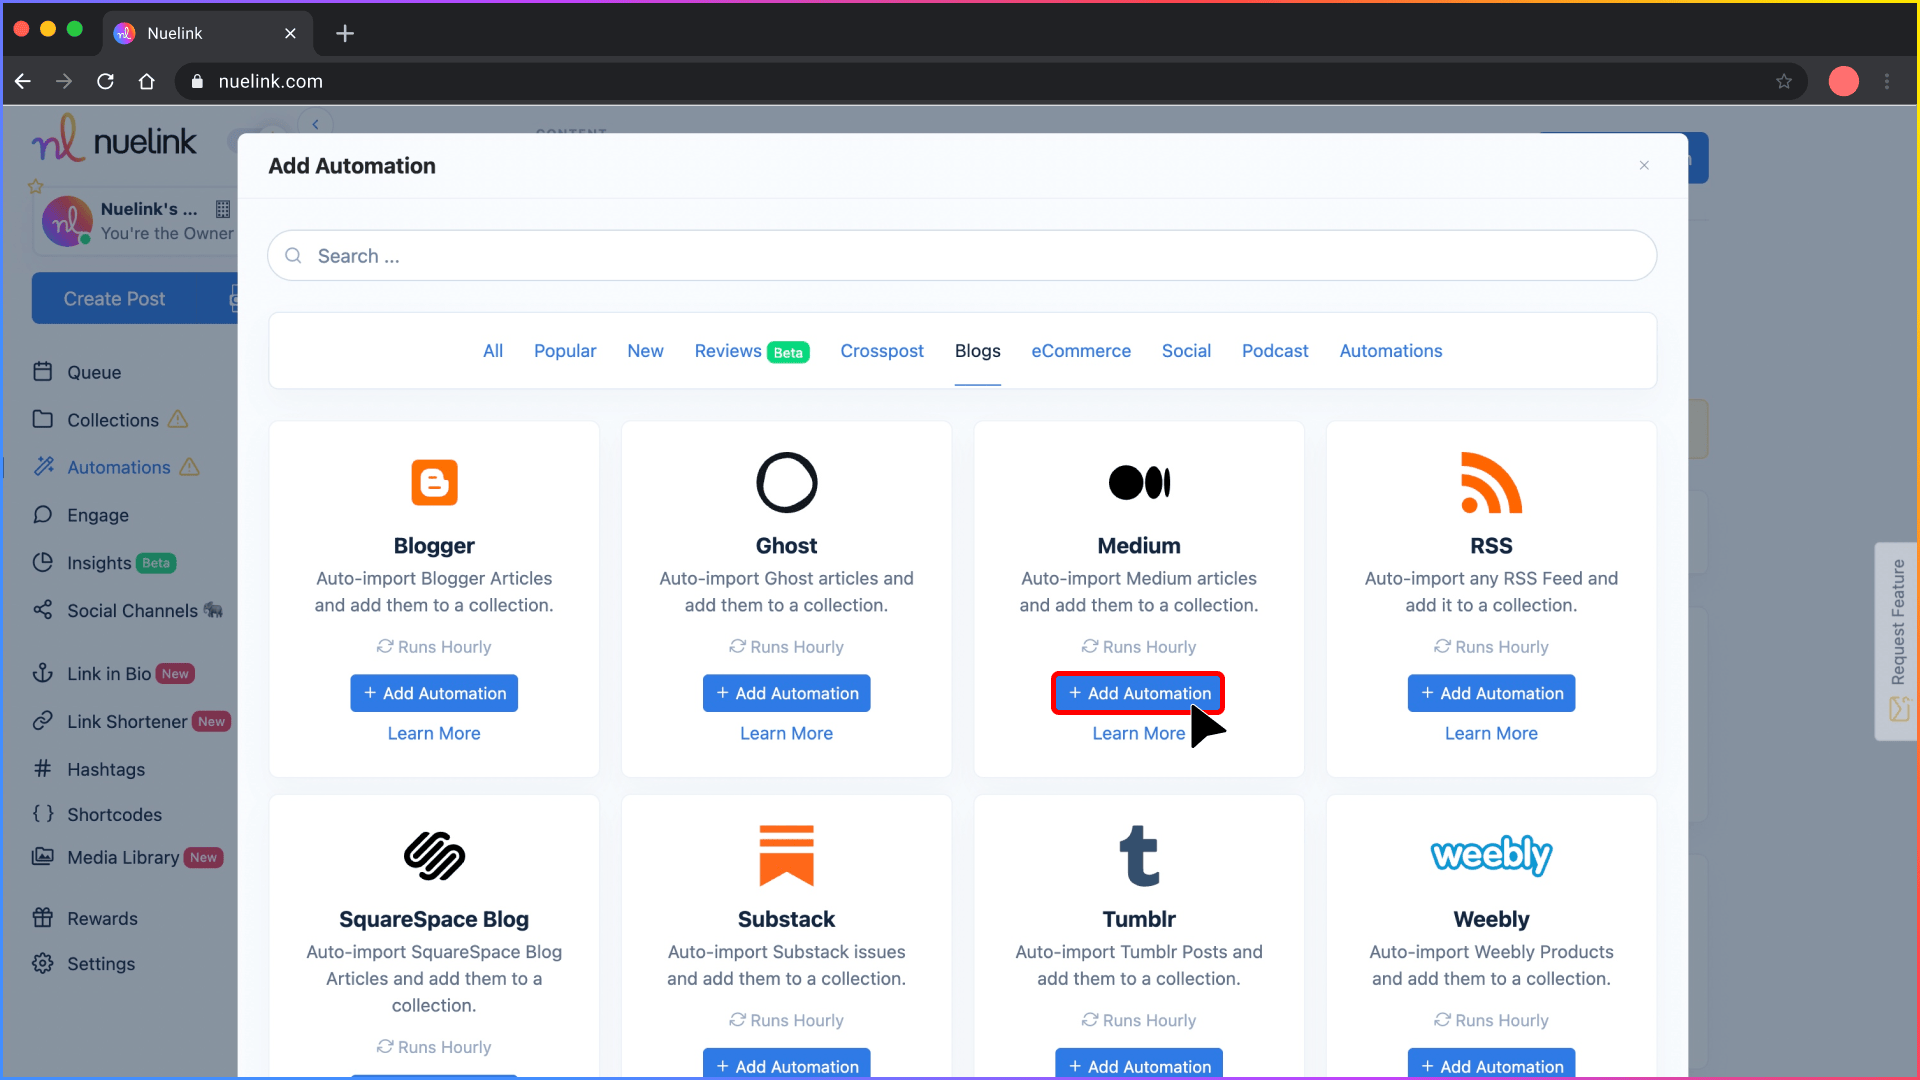Viewport: 1920px width, 1080px height.
Task: Click the Tumblr t logo
Action: pyautogui.click(x=1139, y=856)
